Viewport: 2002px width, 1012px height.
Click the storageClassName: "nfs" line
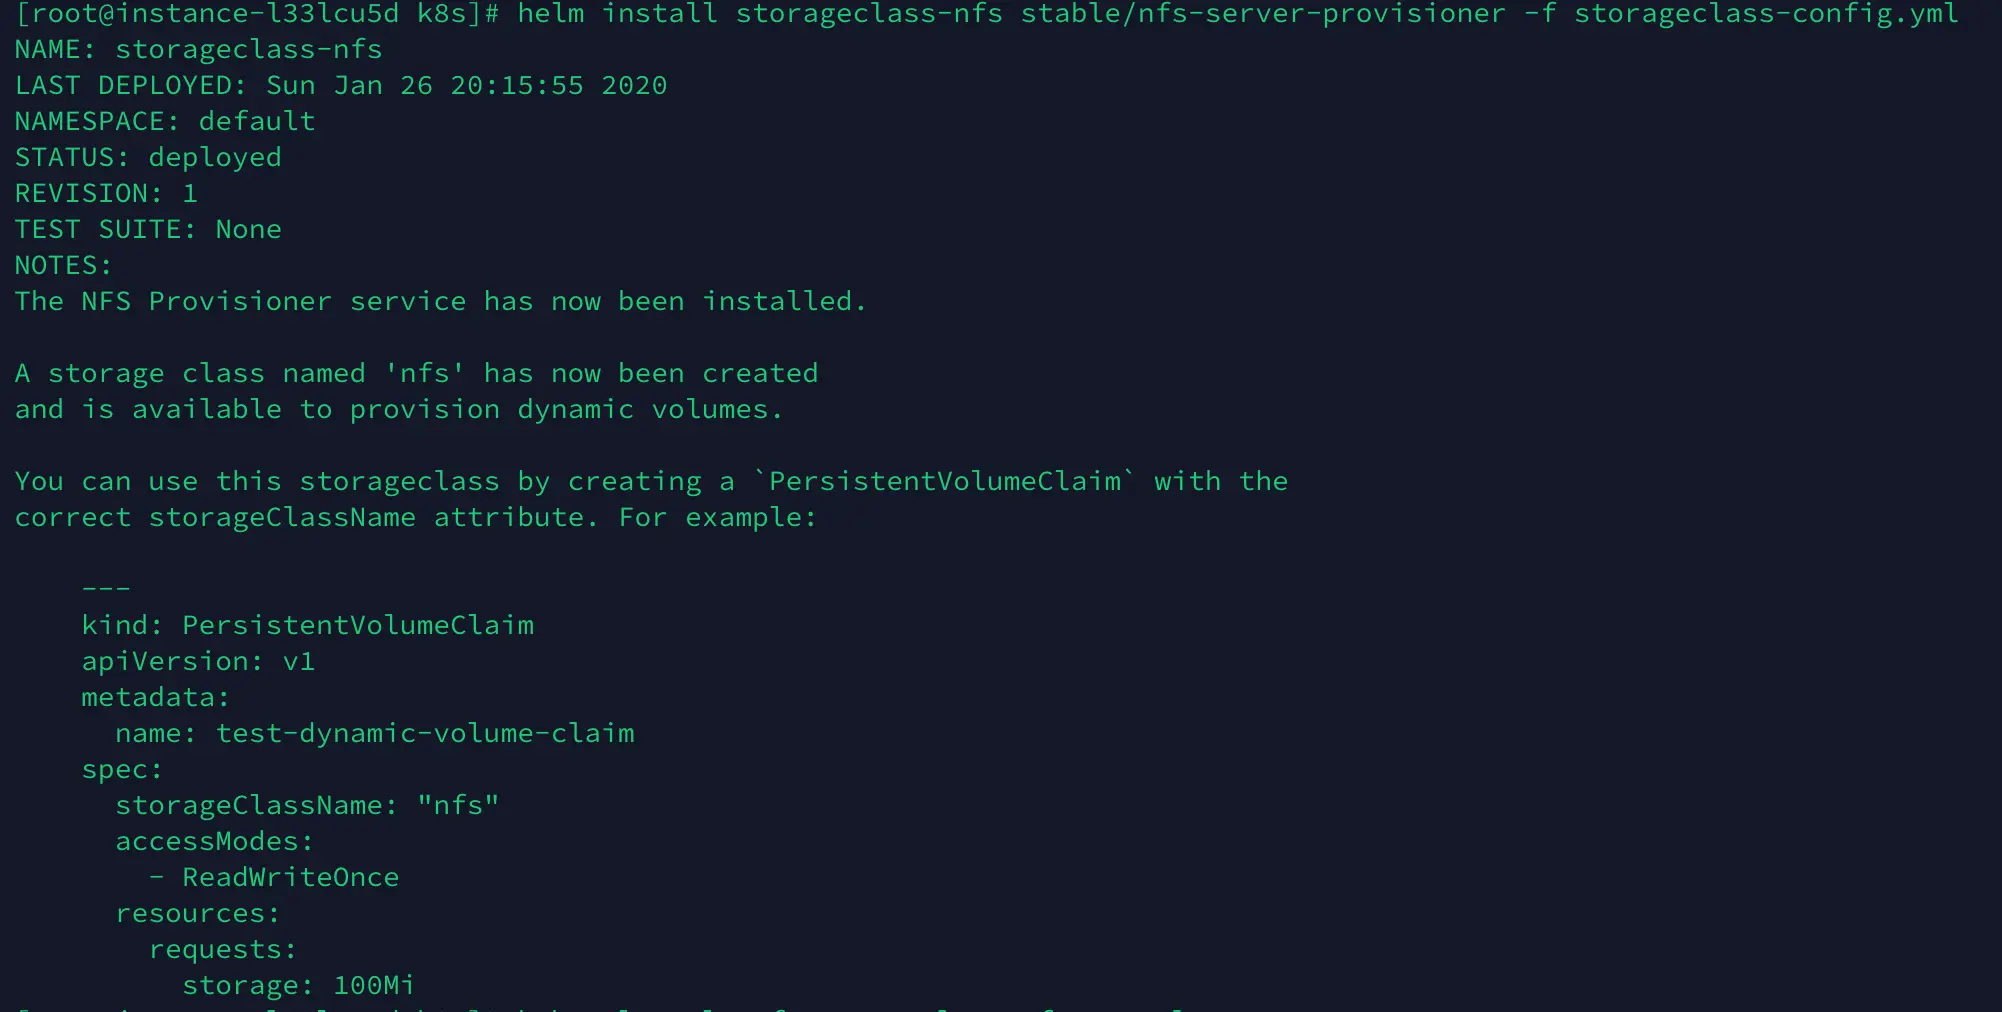pos(307,805)
